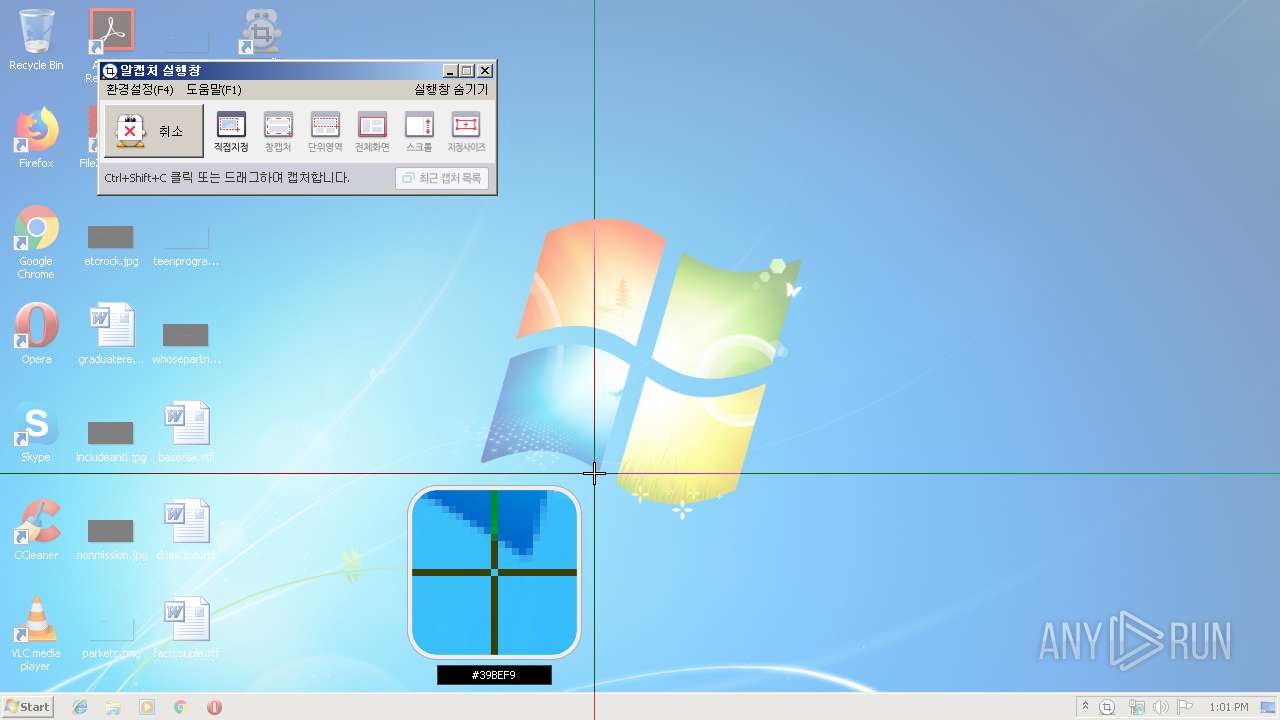Screen dimensions: 1280x720
Task: Select the includeanti.jpg desktop file
Action: (x=111, y=439)
